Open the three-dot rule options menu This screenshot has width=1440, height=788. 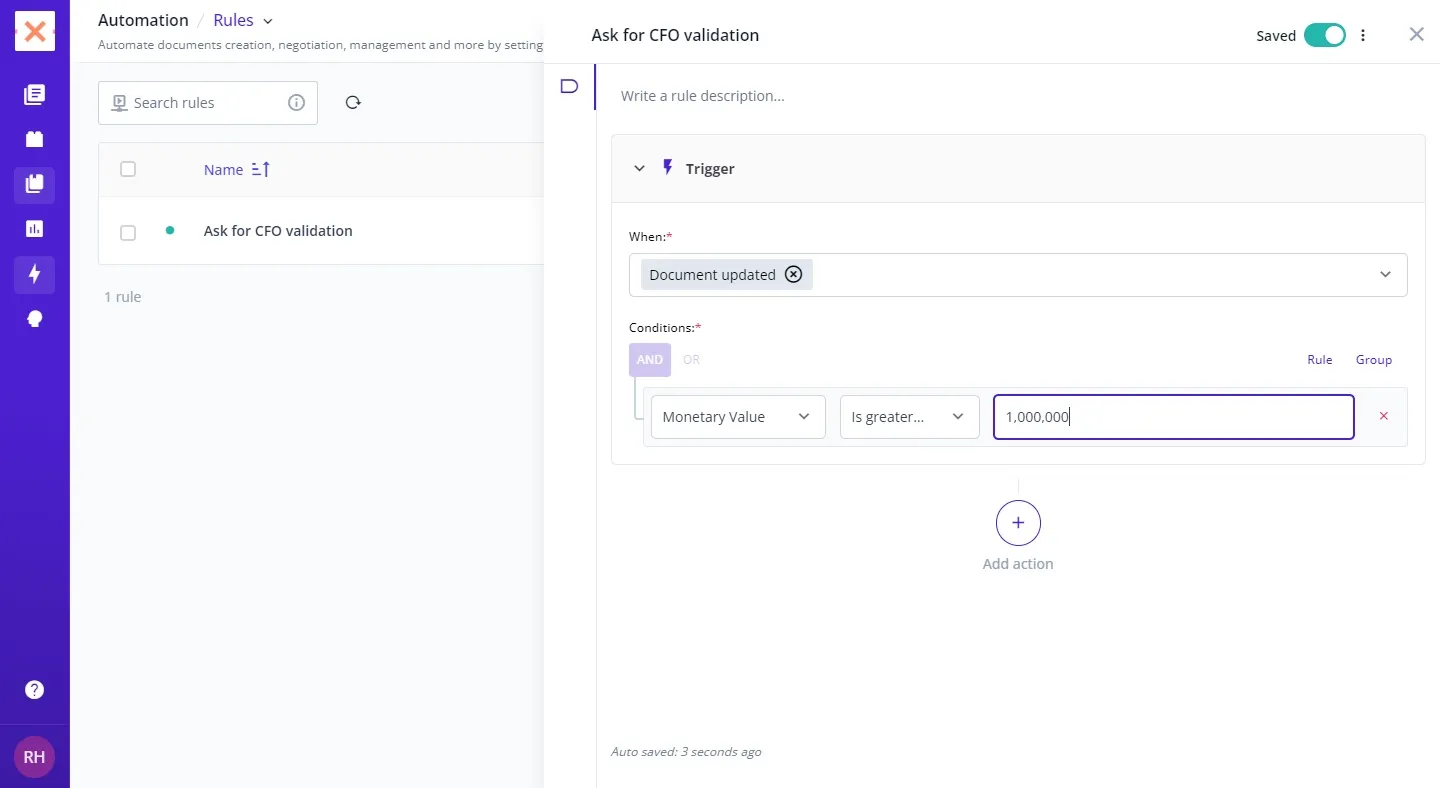click(1363, 35)
